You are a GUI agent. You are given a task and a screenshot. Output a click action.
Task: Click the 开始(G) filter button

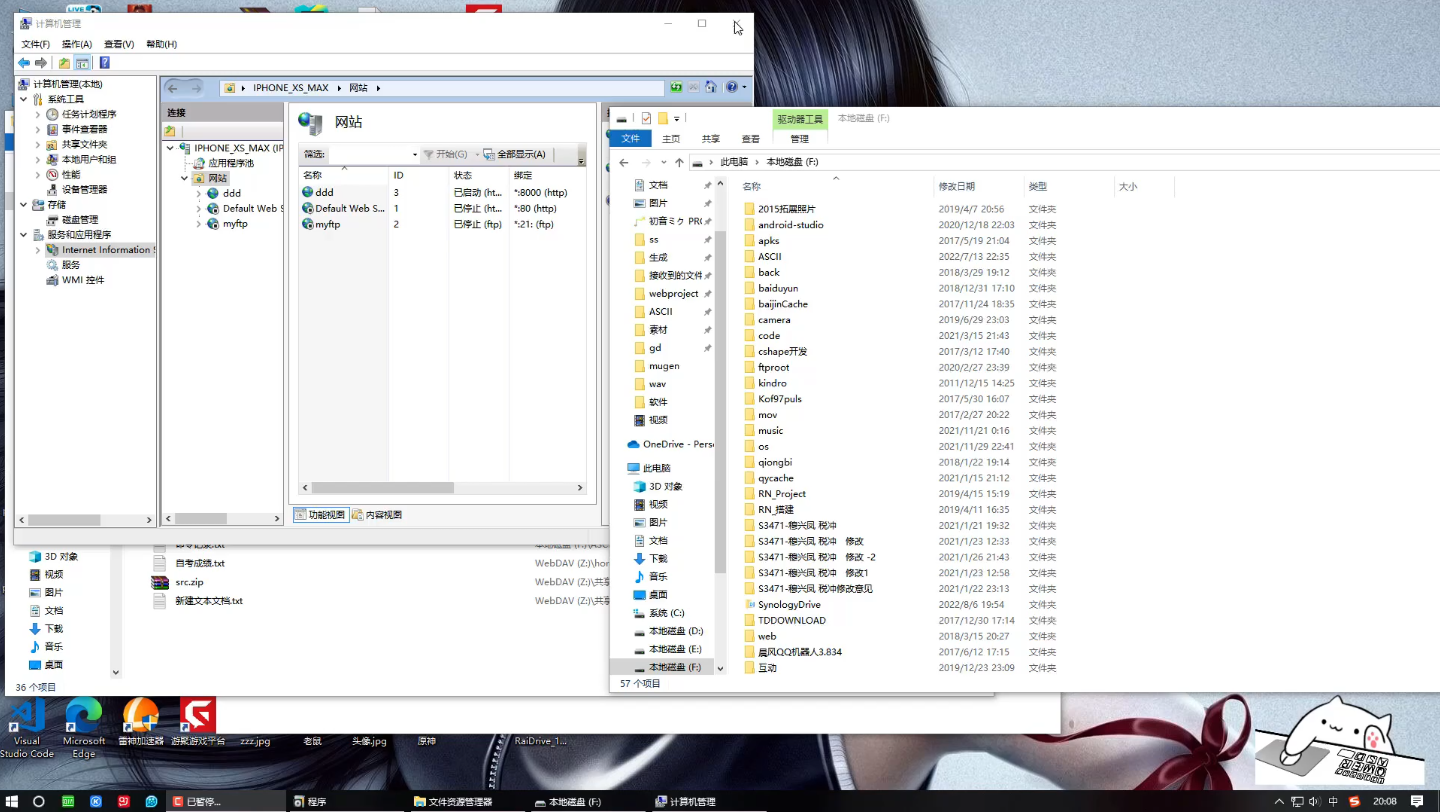pos(446,154)
